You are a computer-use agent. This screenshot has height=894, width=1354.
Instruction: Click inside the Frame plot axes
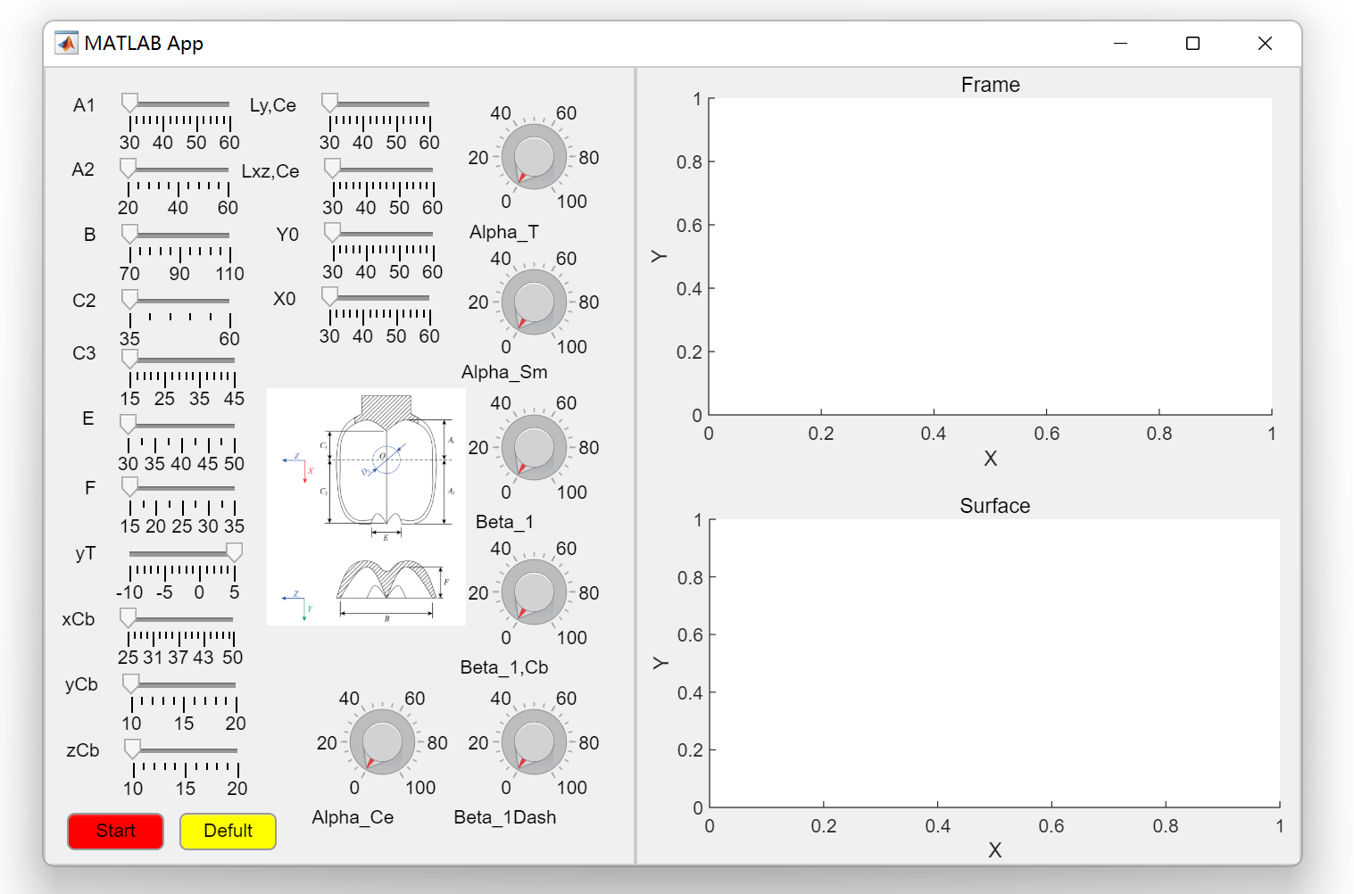coord(990,256)
